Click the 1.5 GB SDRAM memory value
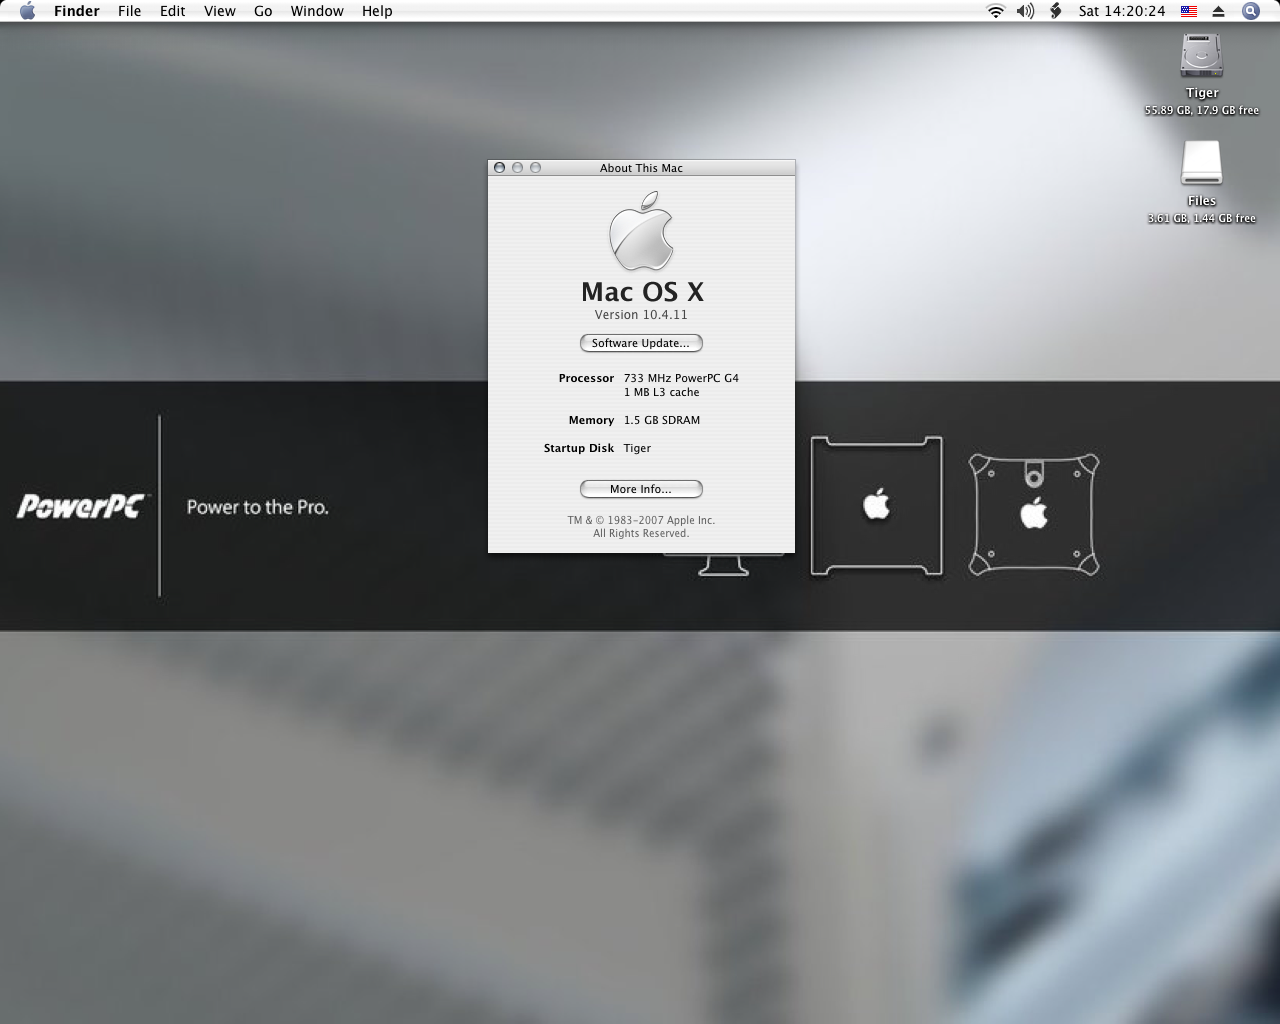The image size is (1280, 1024). [x=662, y=420]
